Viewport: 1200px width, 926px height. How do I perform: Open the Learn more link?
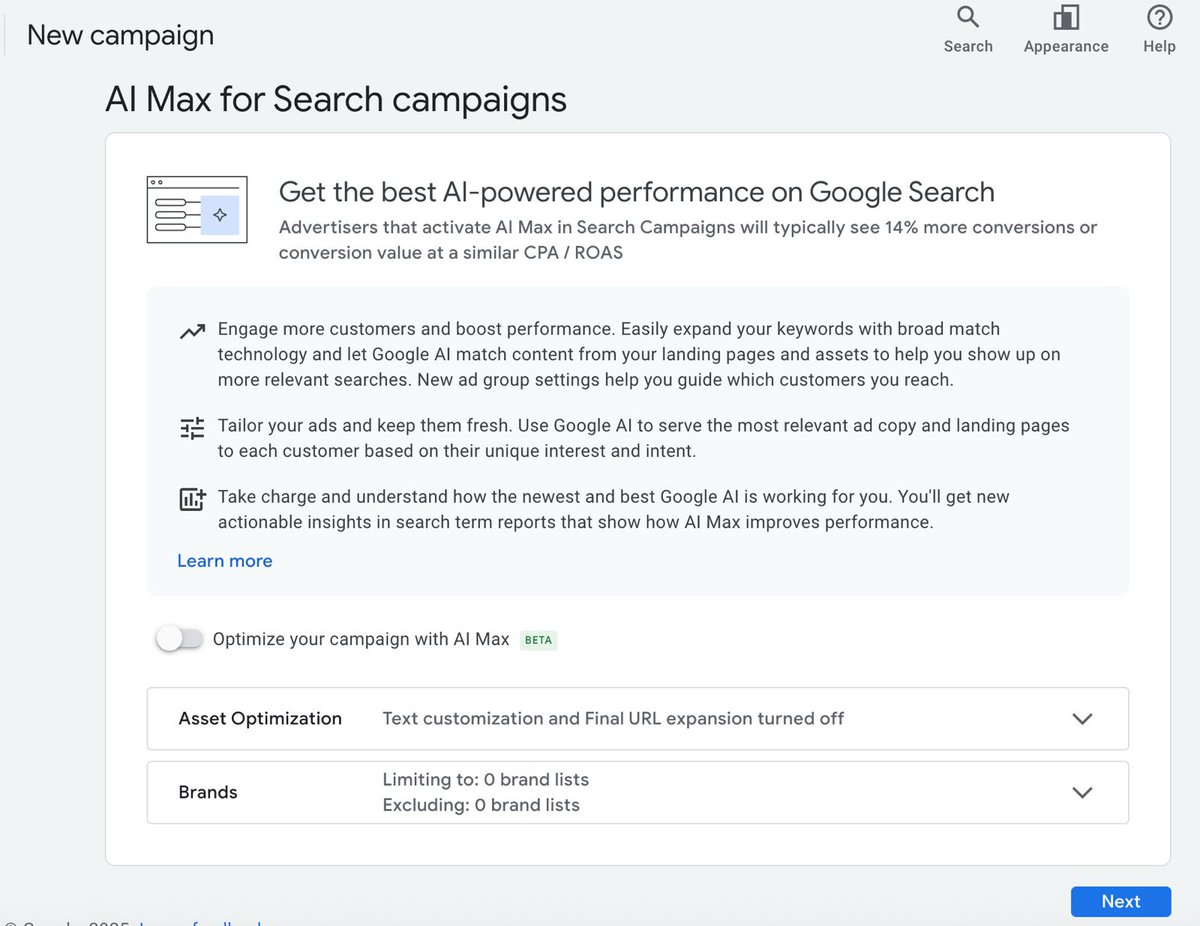[x=225, y=561]
